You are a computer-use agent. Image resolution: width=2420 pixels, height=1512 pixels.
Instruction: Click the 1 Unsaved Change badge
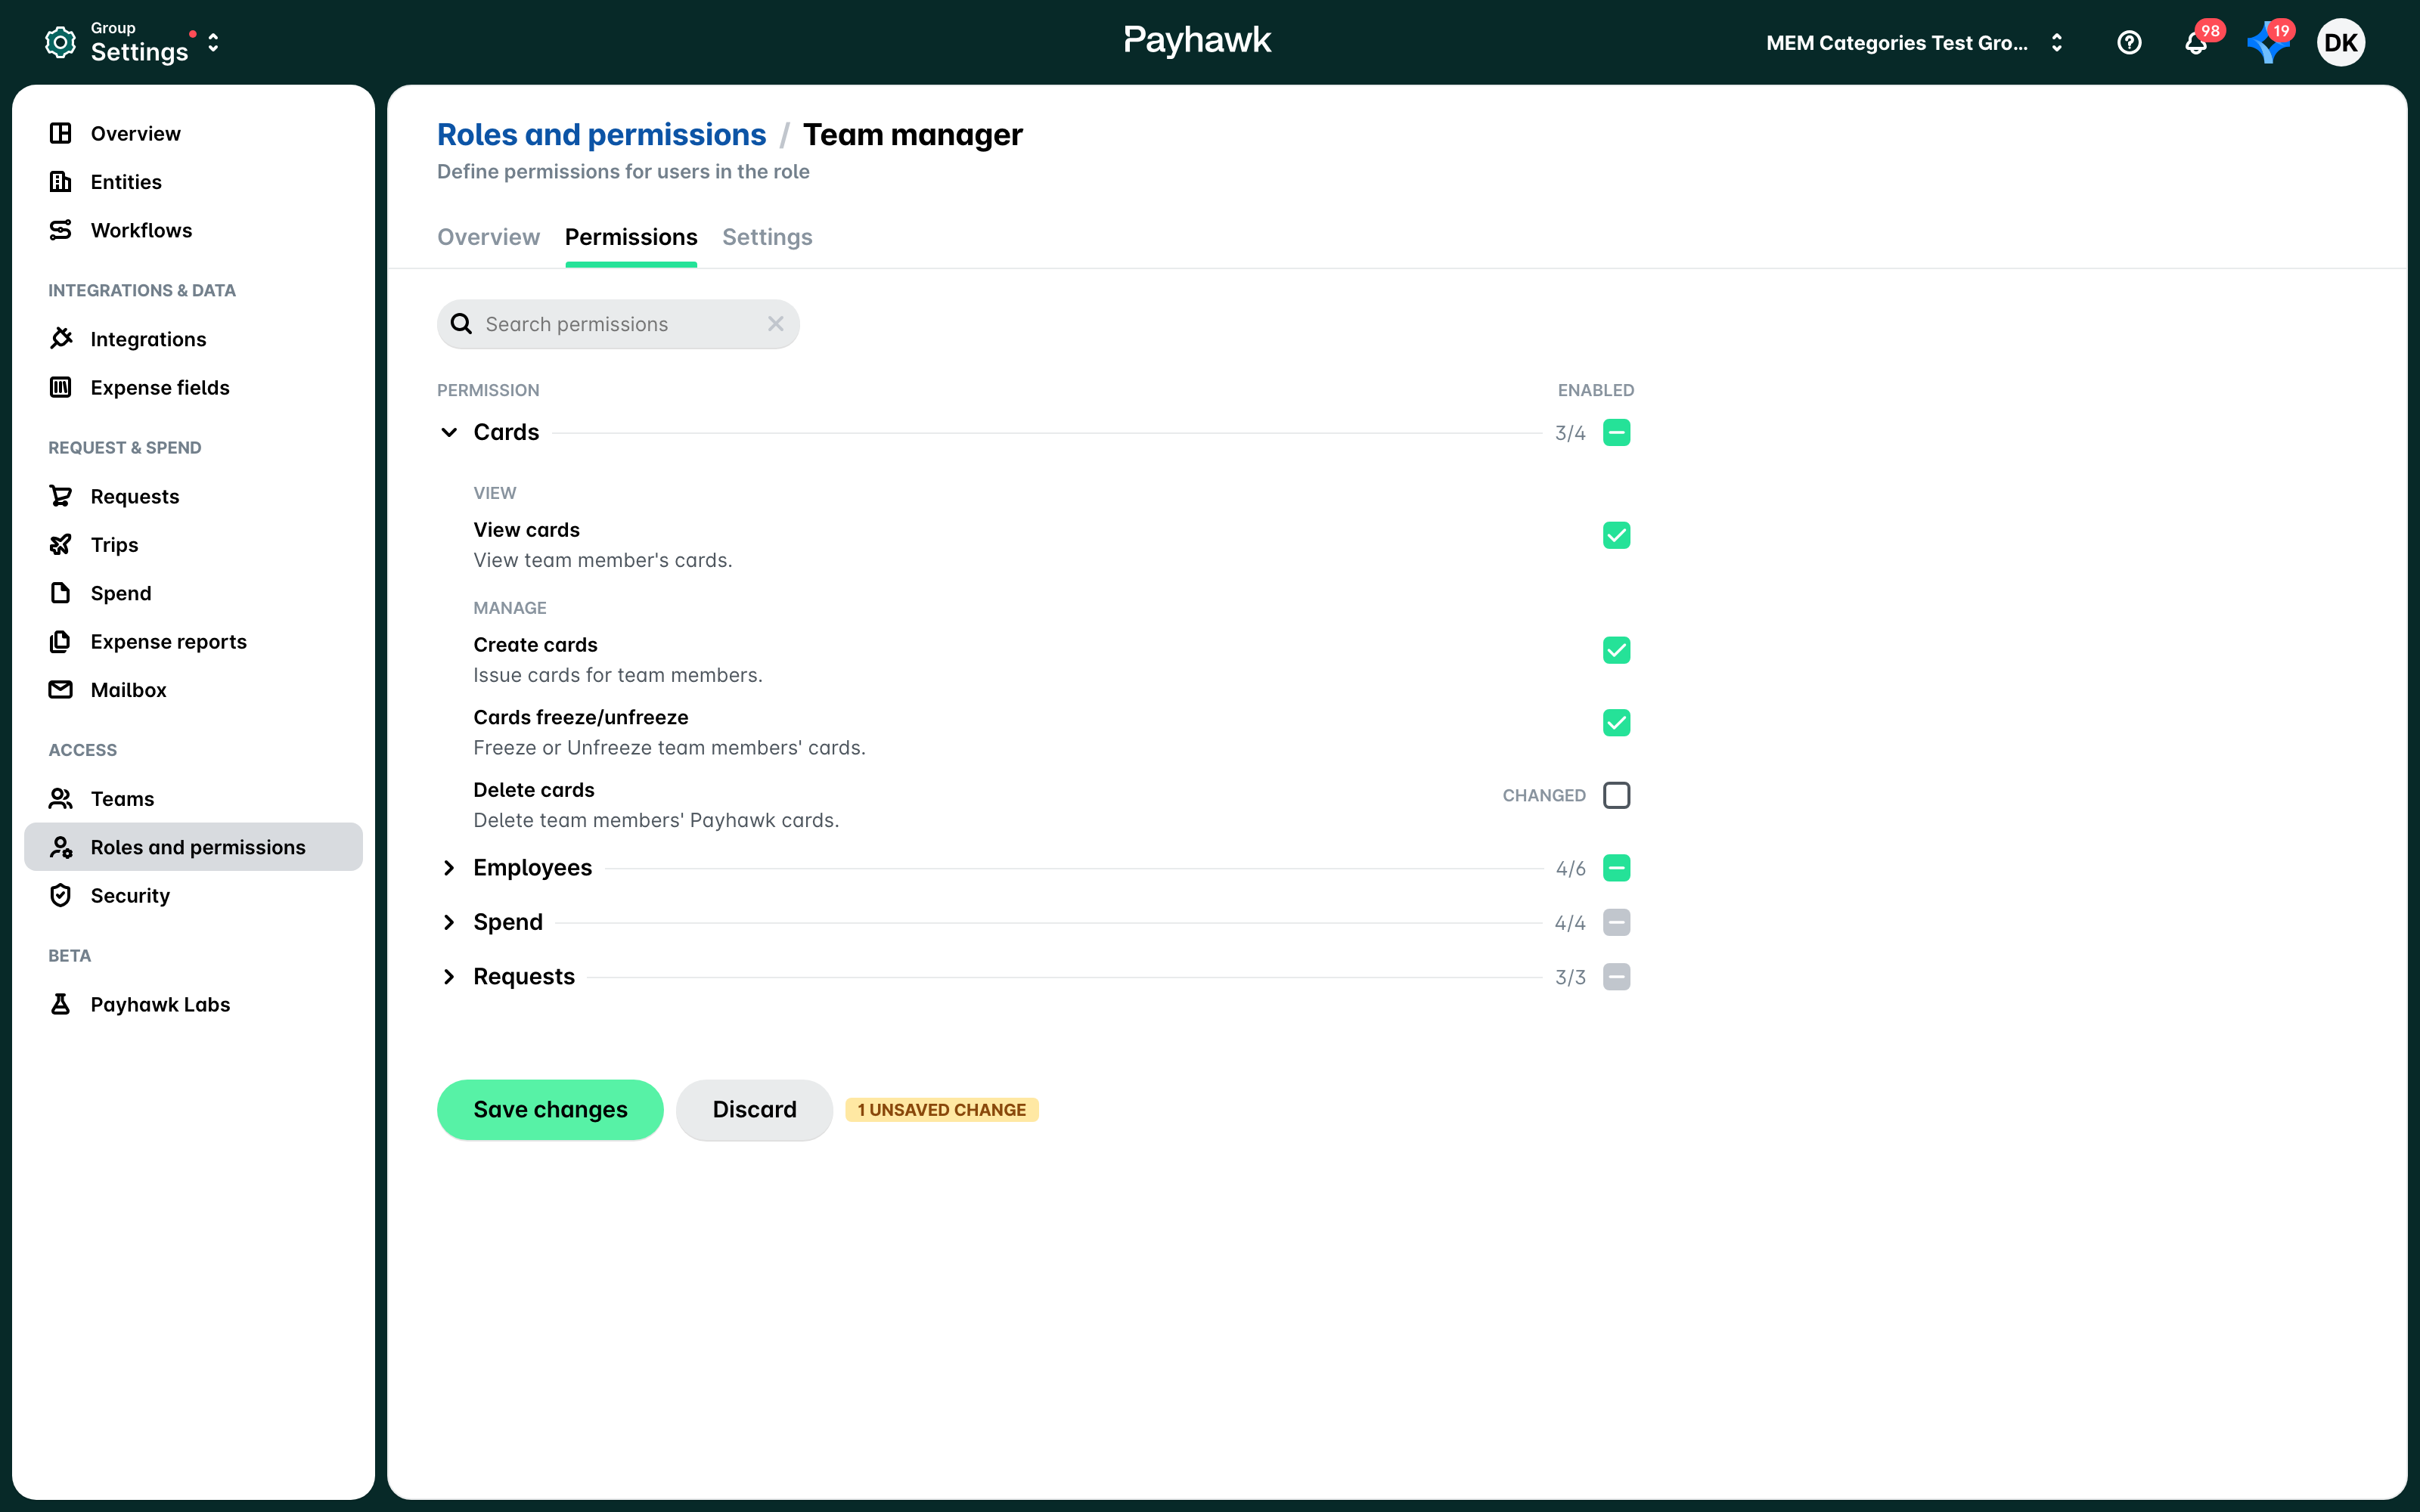click(x=941, y=1110)
